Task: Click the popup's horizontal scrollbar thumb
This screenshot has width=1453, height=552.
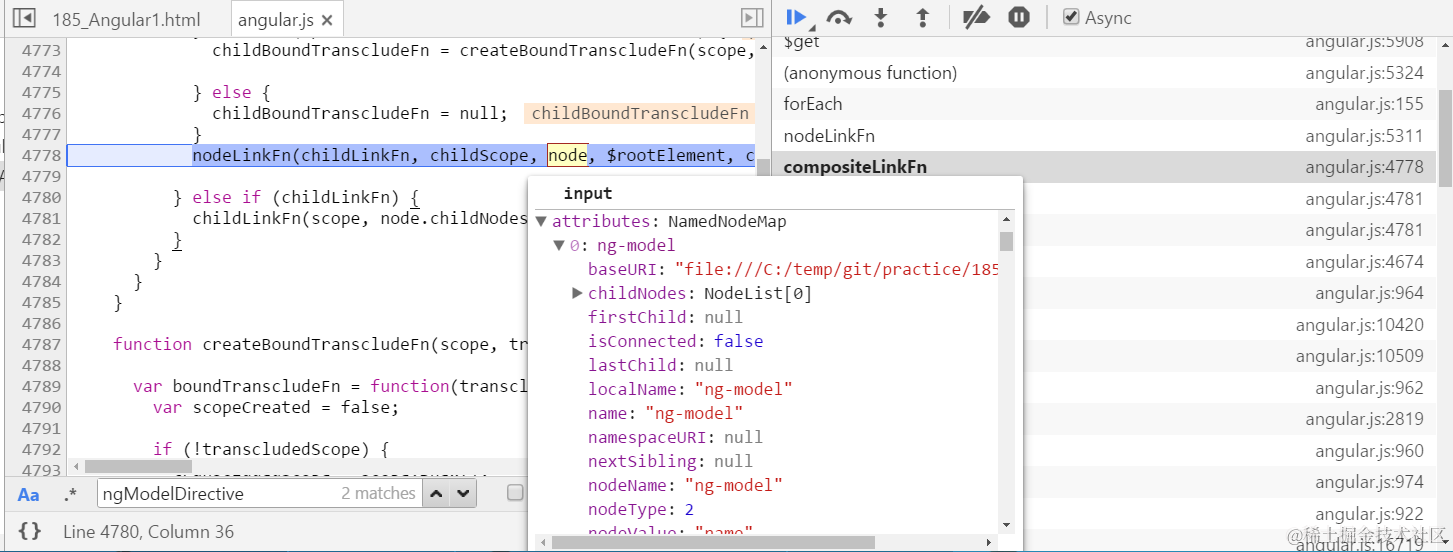Action: (713, 542)
